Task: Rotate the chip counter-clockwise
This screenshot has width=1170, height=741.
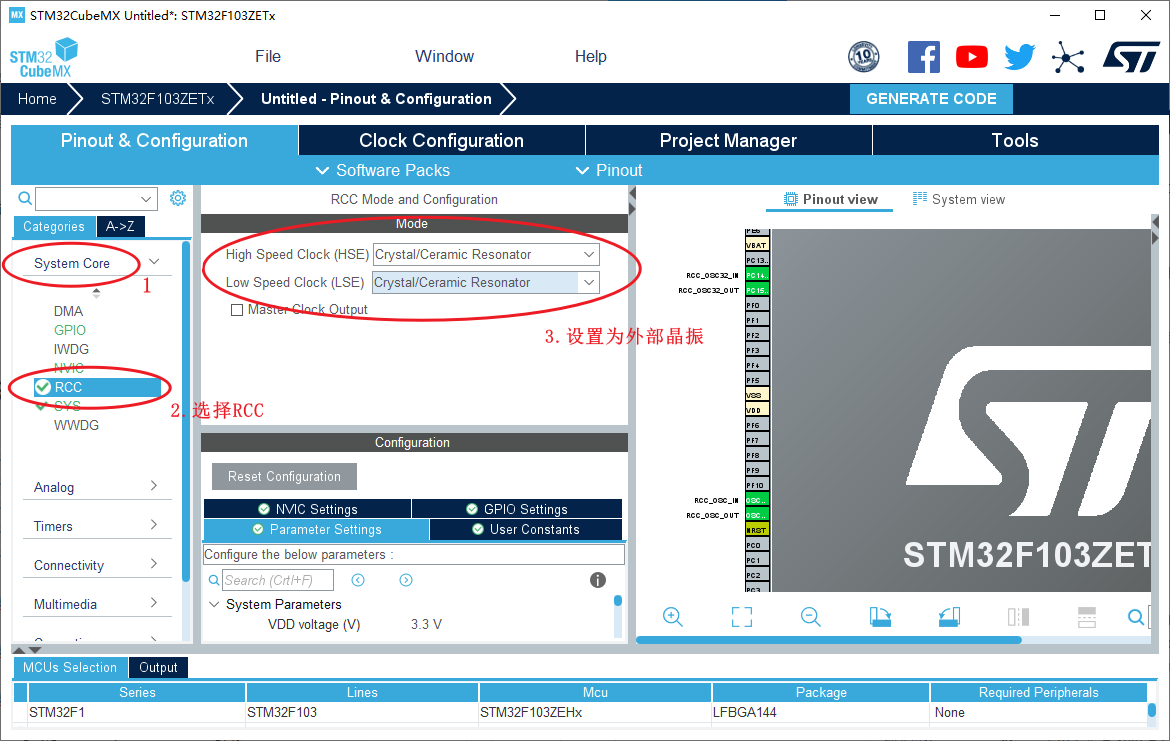Action: (x=949, y=616)
